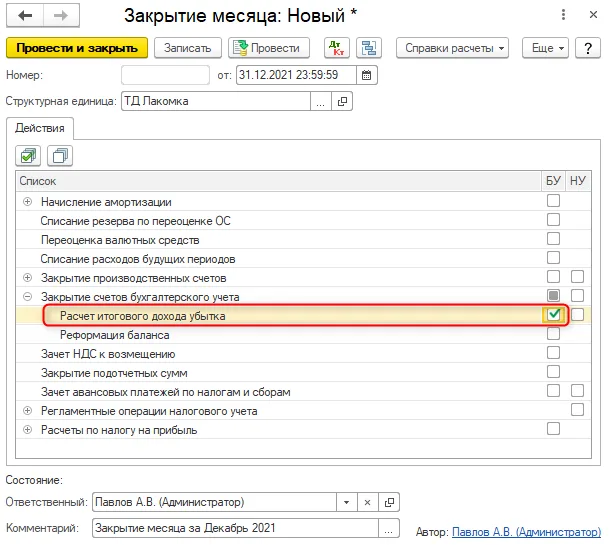
Task: Check all actions with the green checkmarks icon
Action: tap(28, 156)
